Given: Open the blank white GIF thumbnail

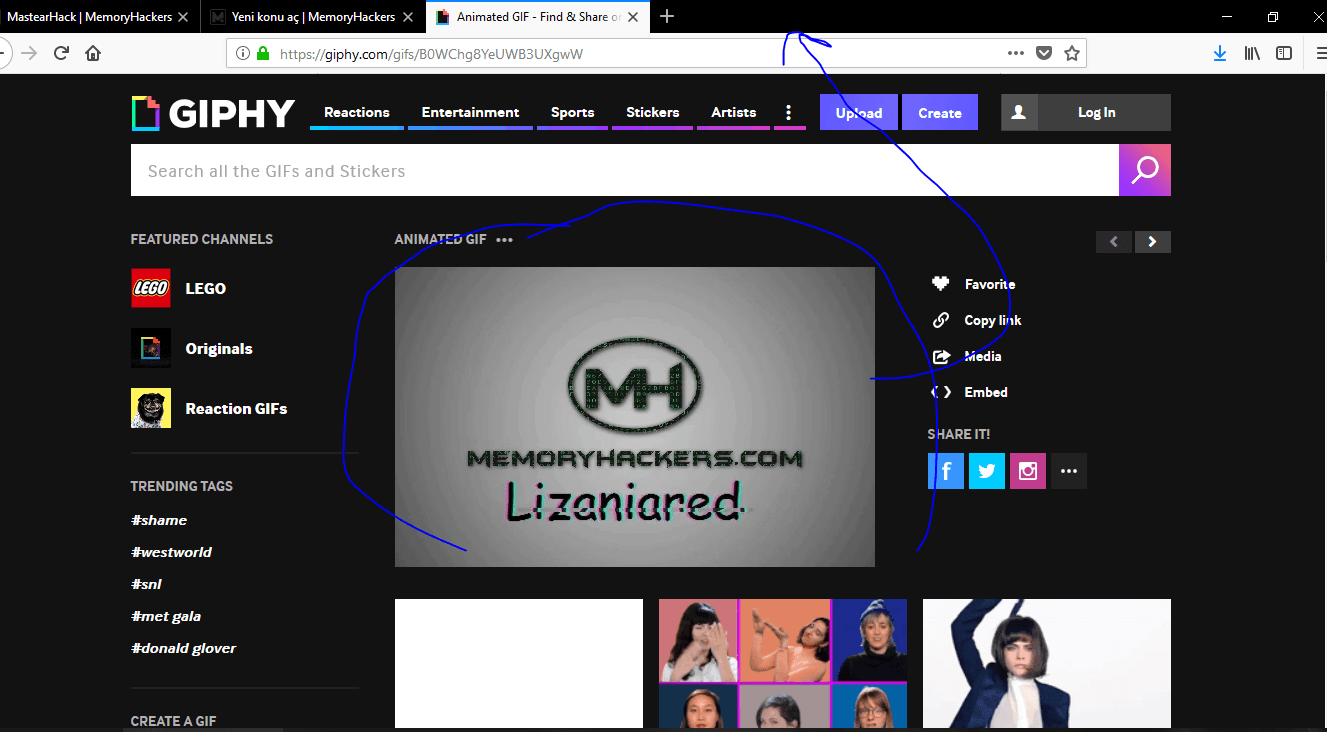Looking at the screenshot, I should pos(519,663).
